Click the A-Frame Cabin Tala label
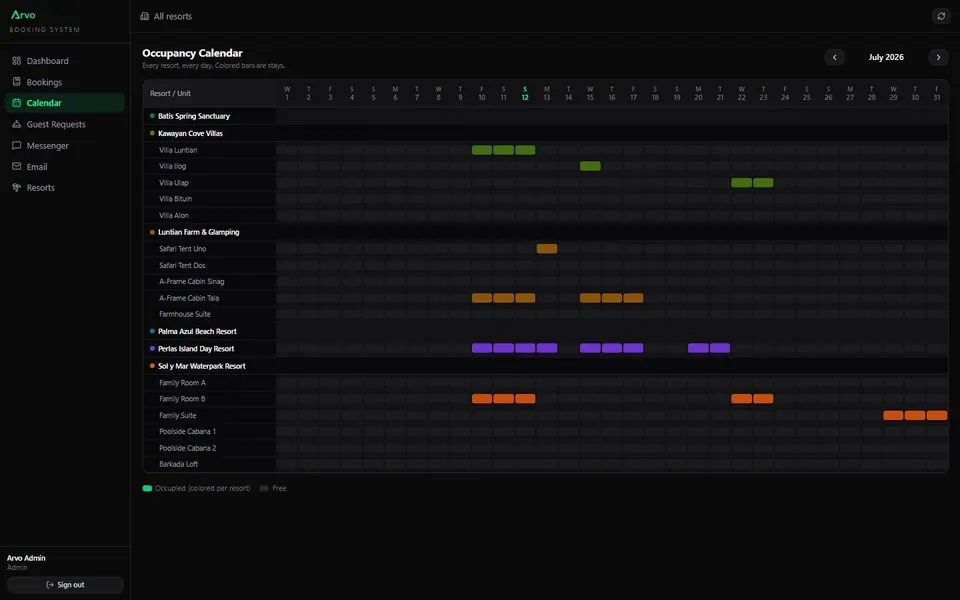The height and width of the screenshot is (600, 960). pyautogui.click(x=189, y=298)
